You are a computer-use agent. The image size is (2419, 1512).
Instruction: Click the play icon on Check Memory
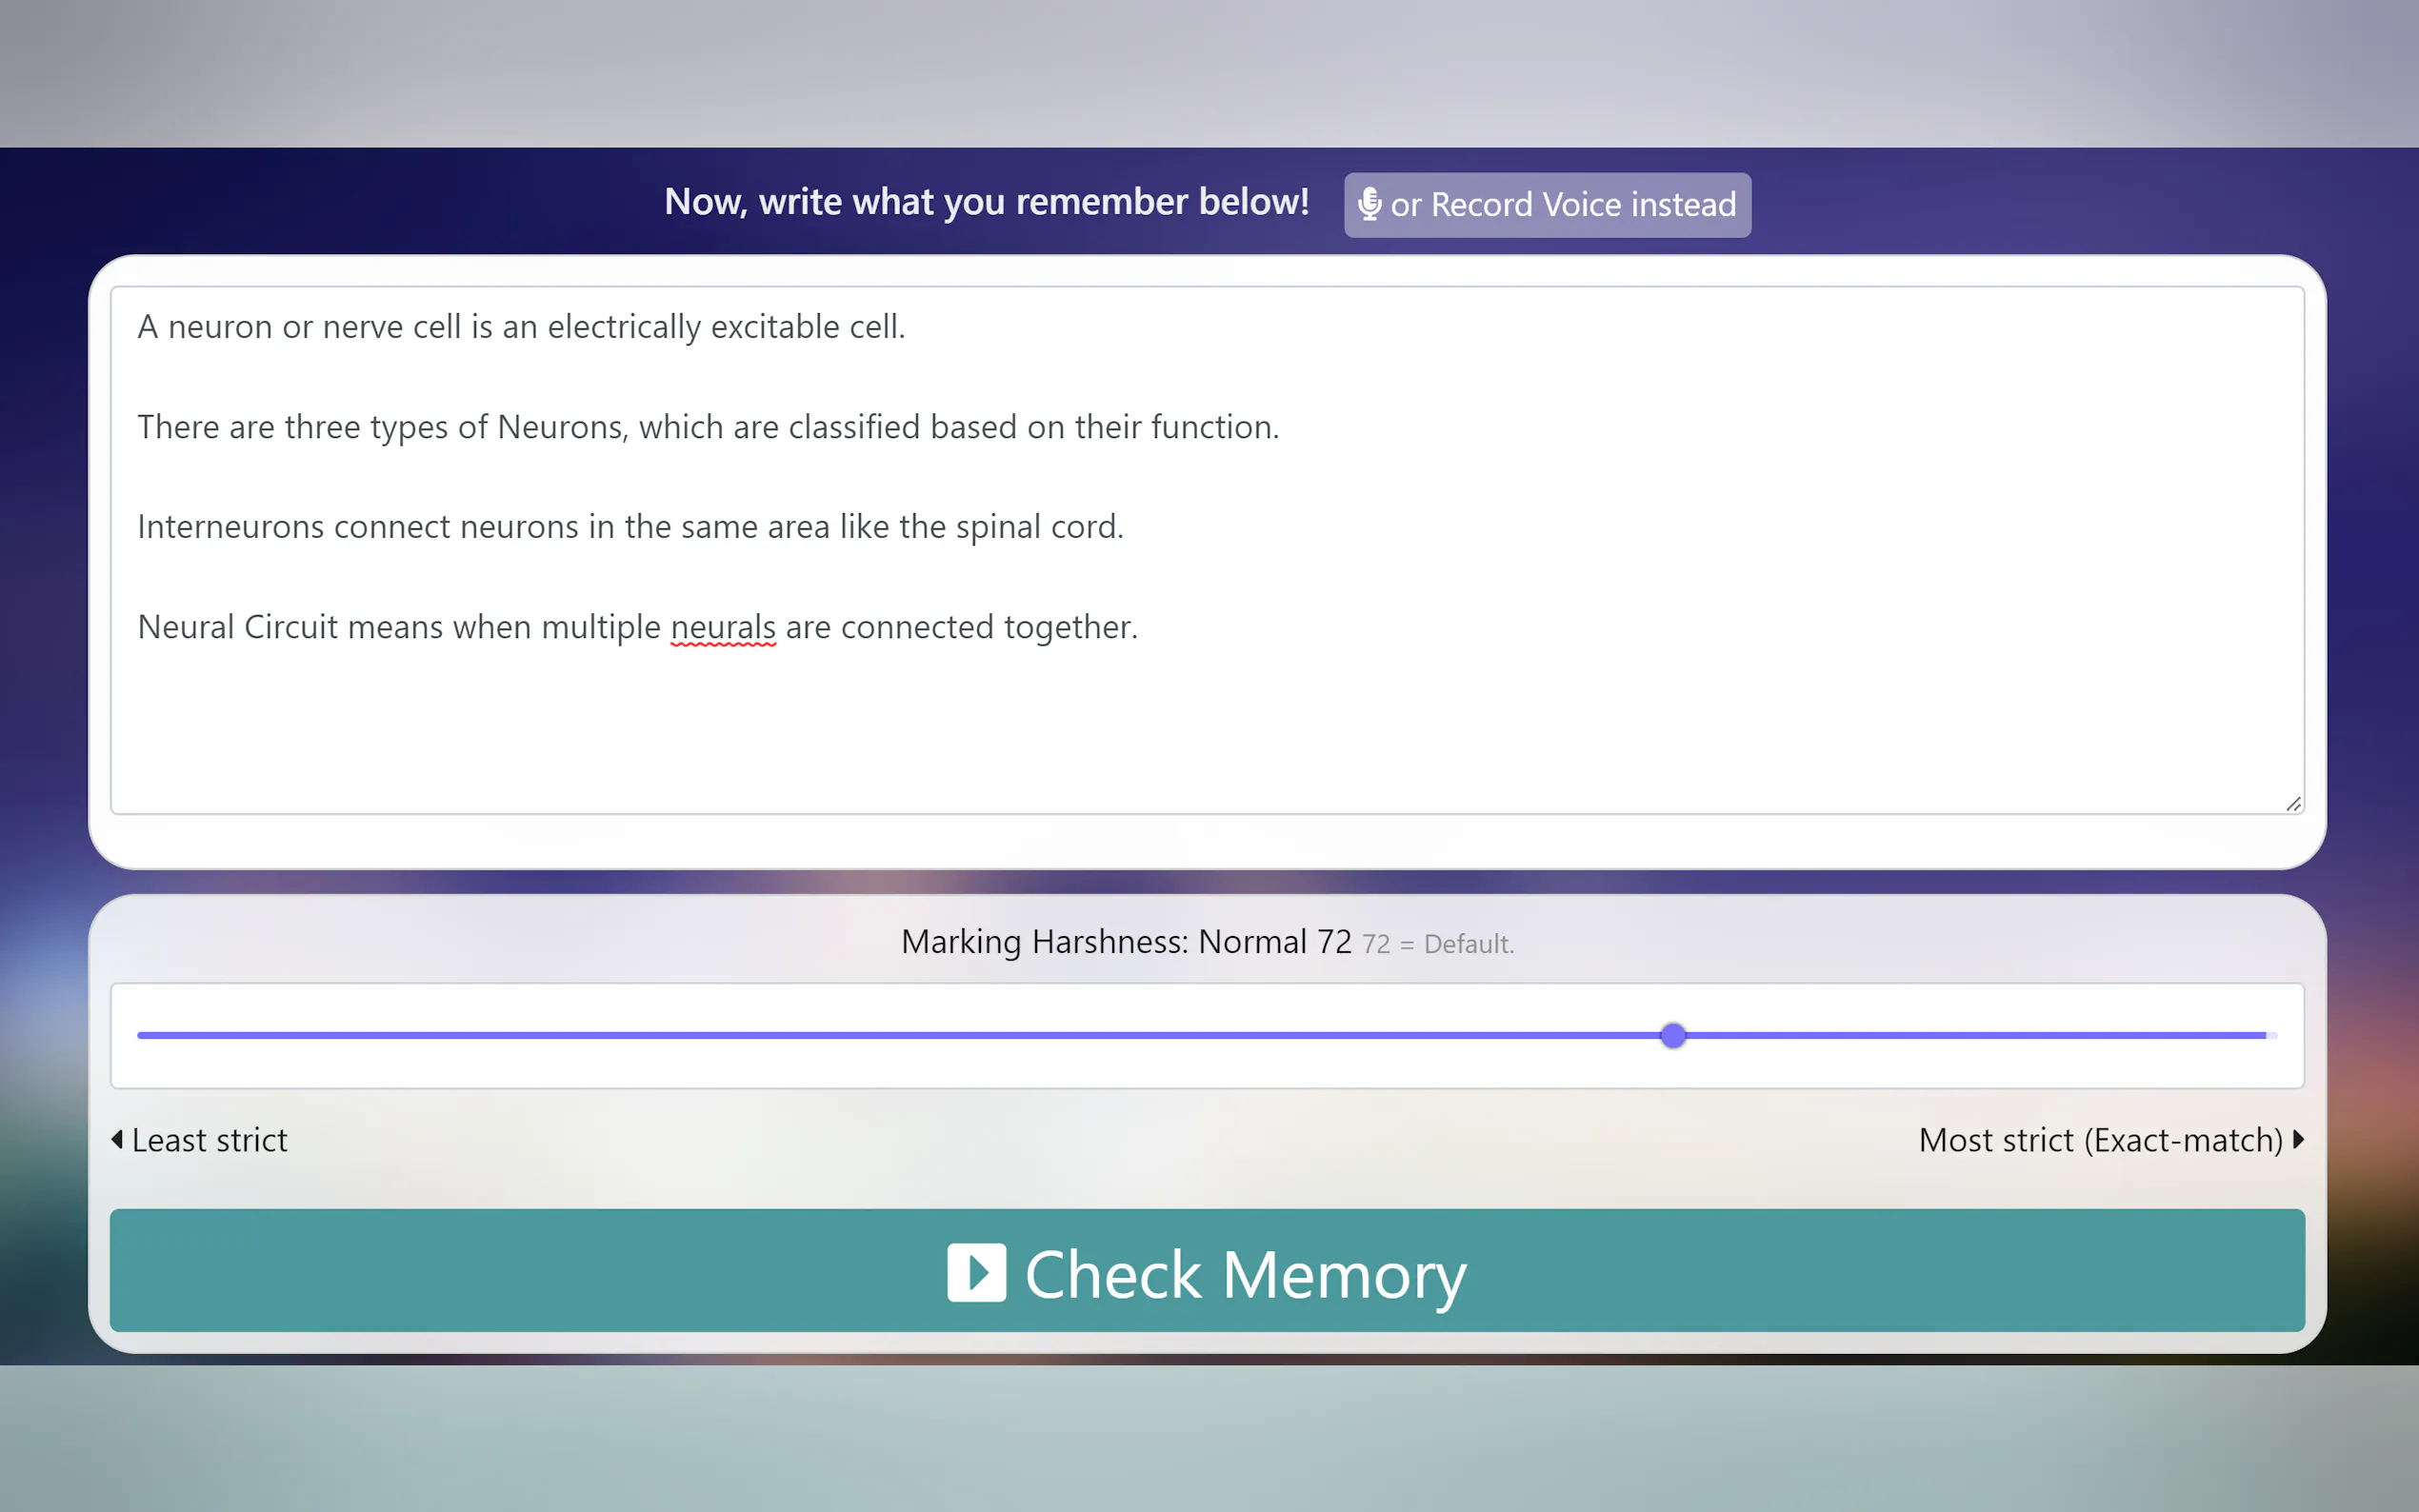tap(976, 1272)
